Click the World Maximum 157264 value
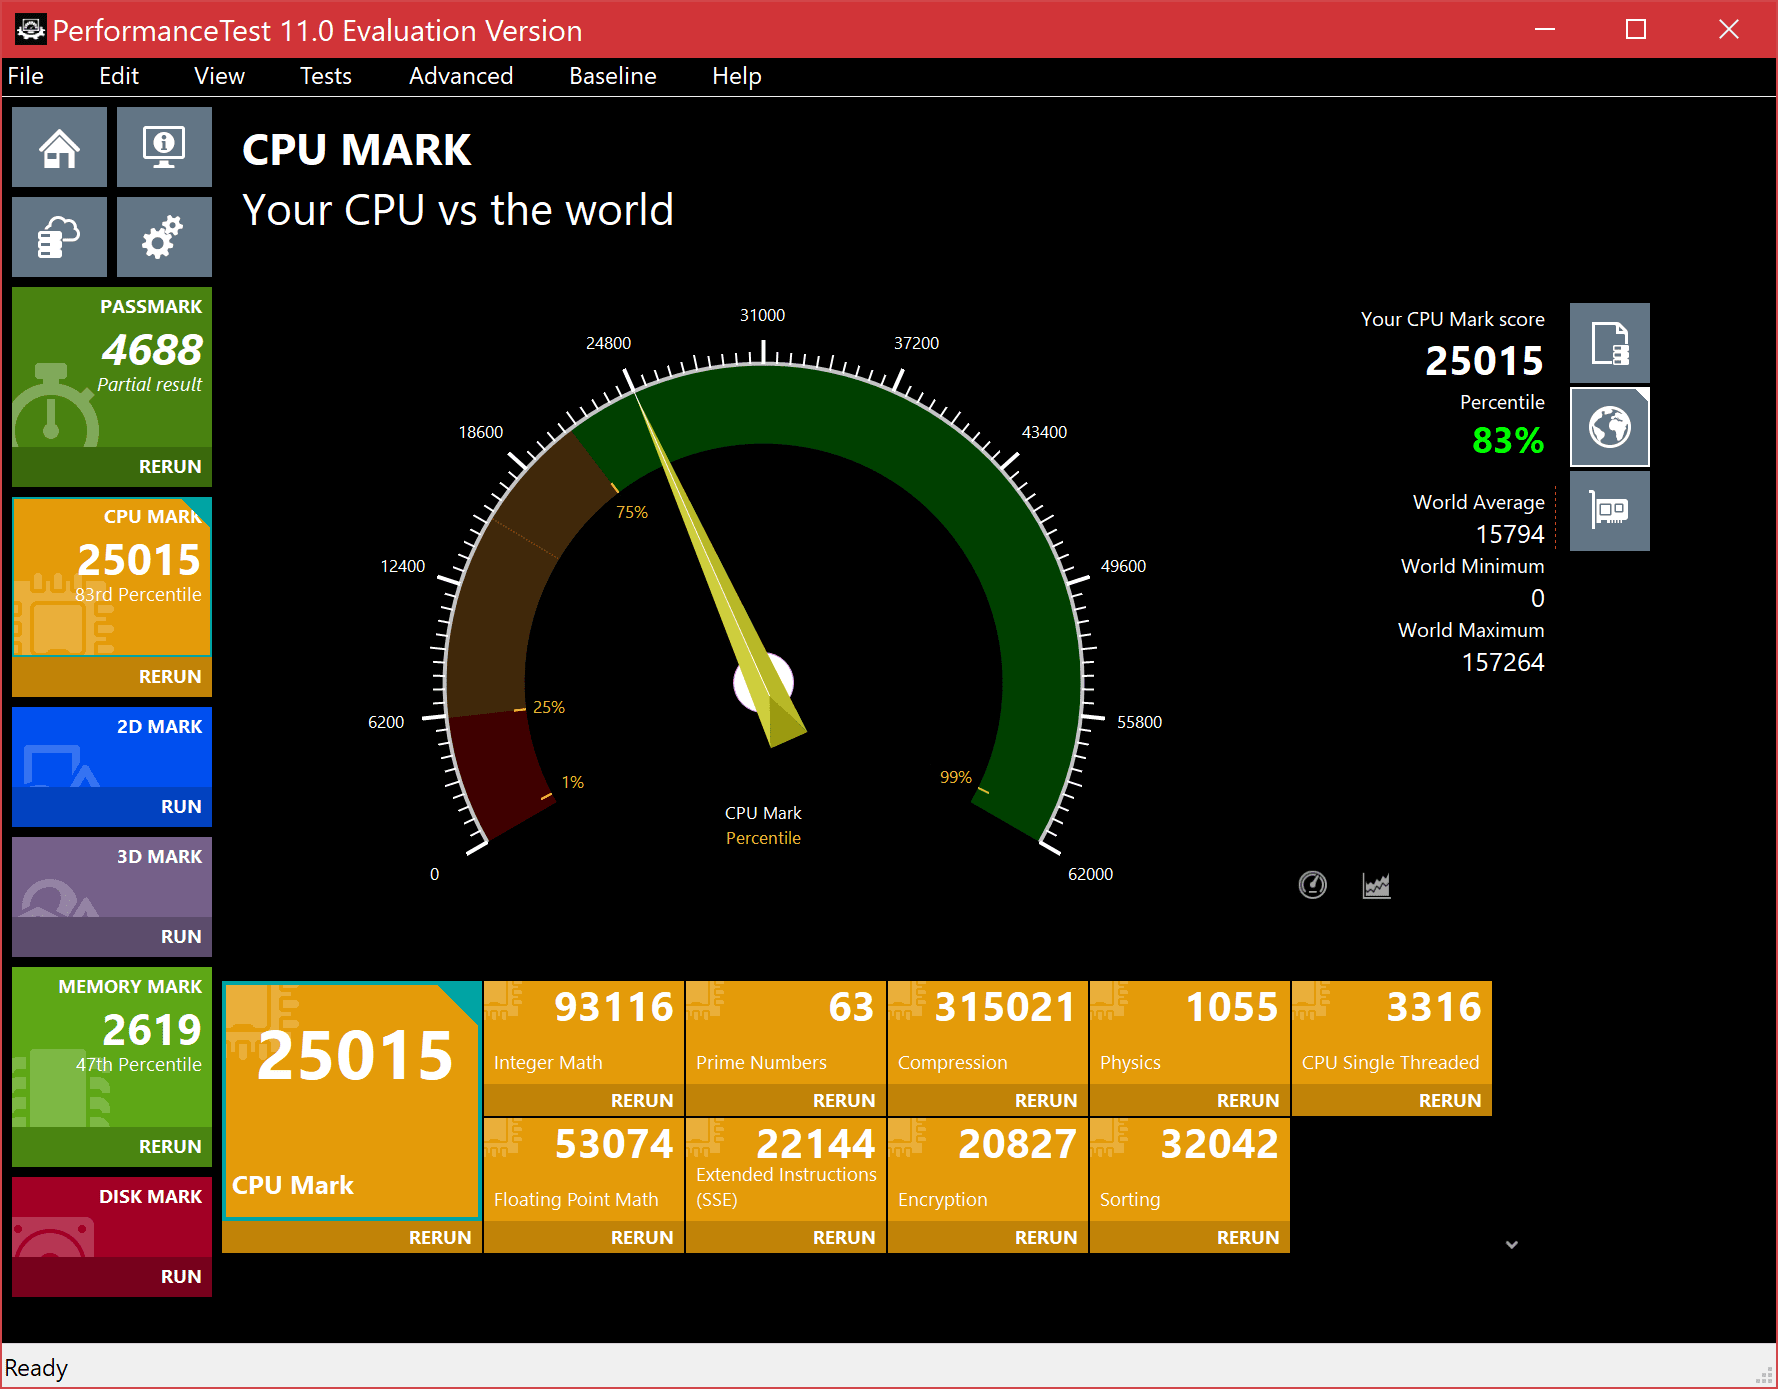Screen dimensions: 1778x1389 (1503, 662)
